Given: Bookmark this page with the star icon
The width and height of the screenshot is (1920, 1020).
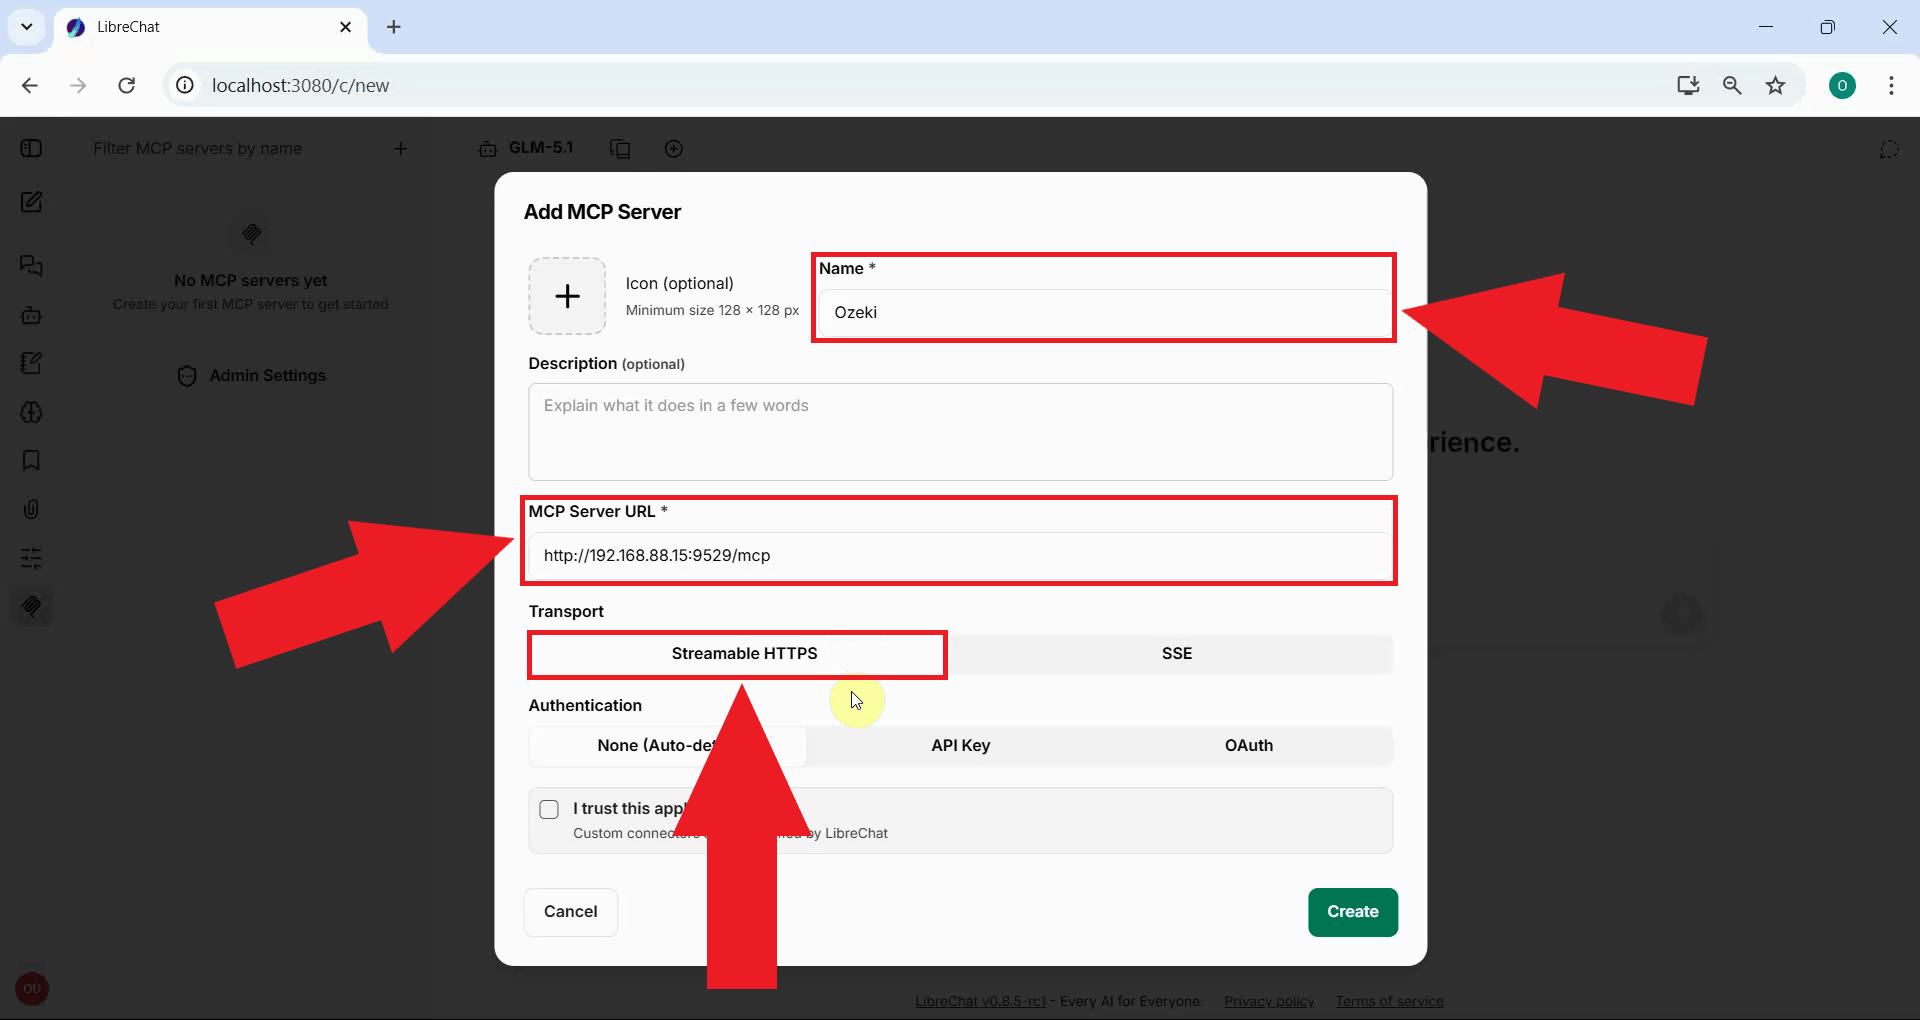Looking at the screenshot, I should click(1776, 86).
